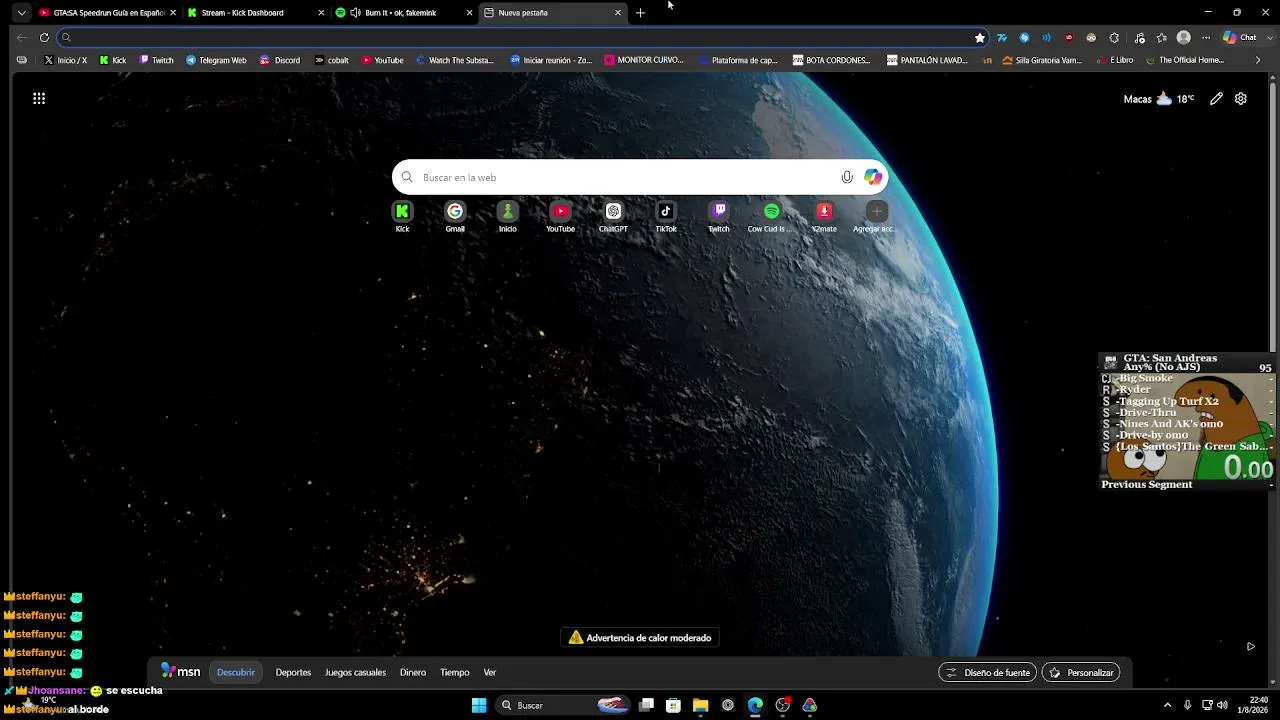Open the Ver feed tab

click(490, 672)
